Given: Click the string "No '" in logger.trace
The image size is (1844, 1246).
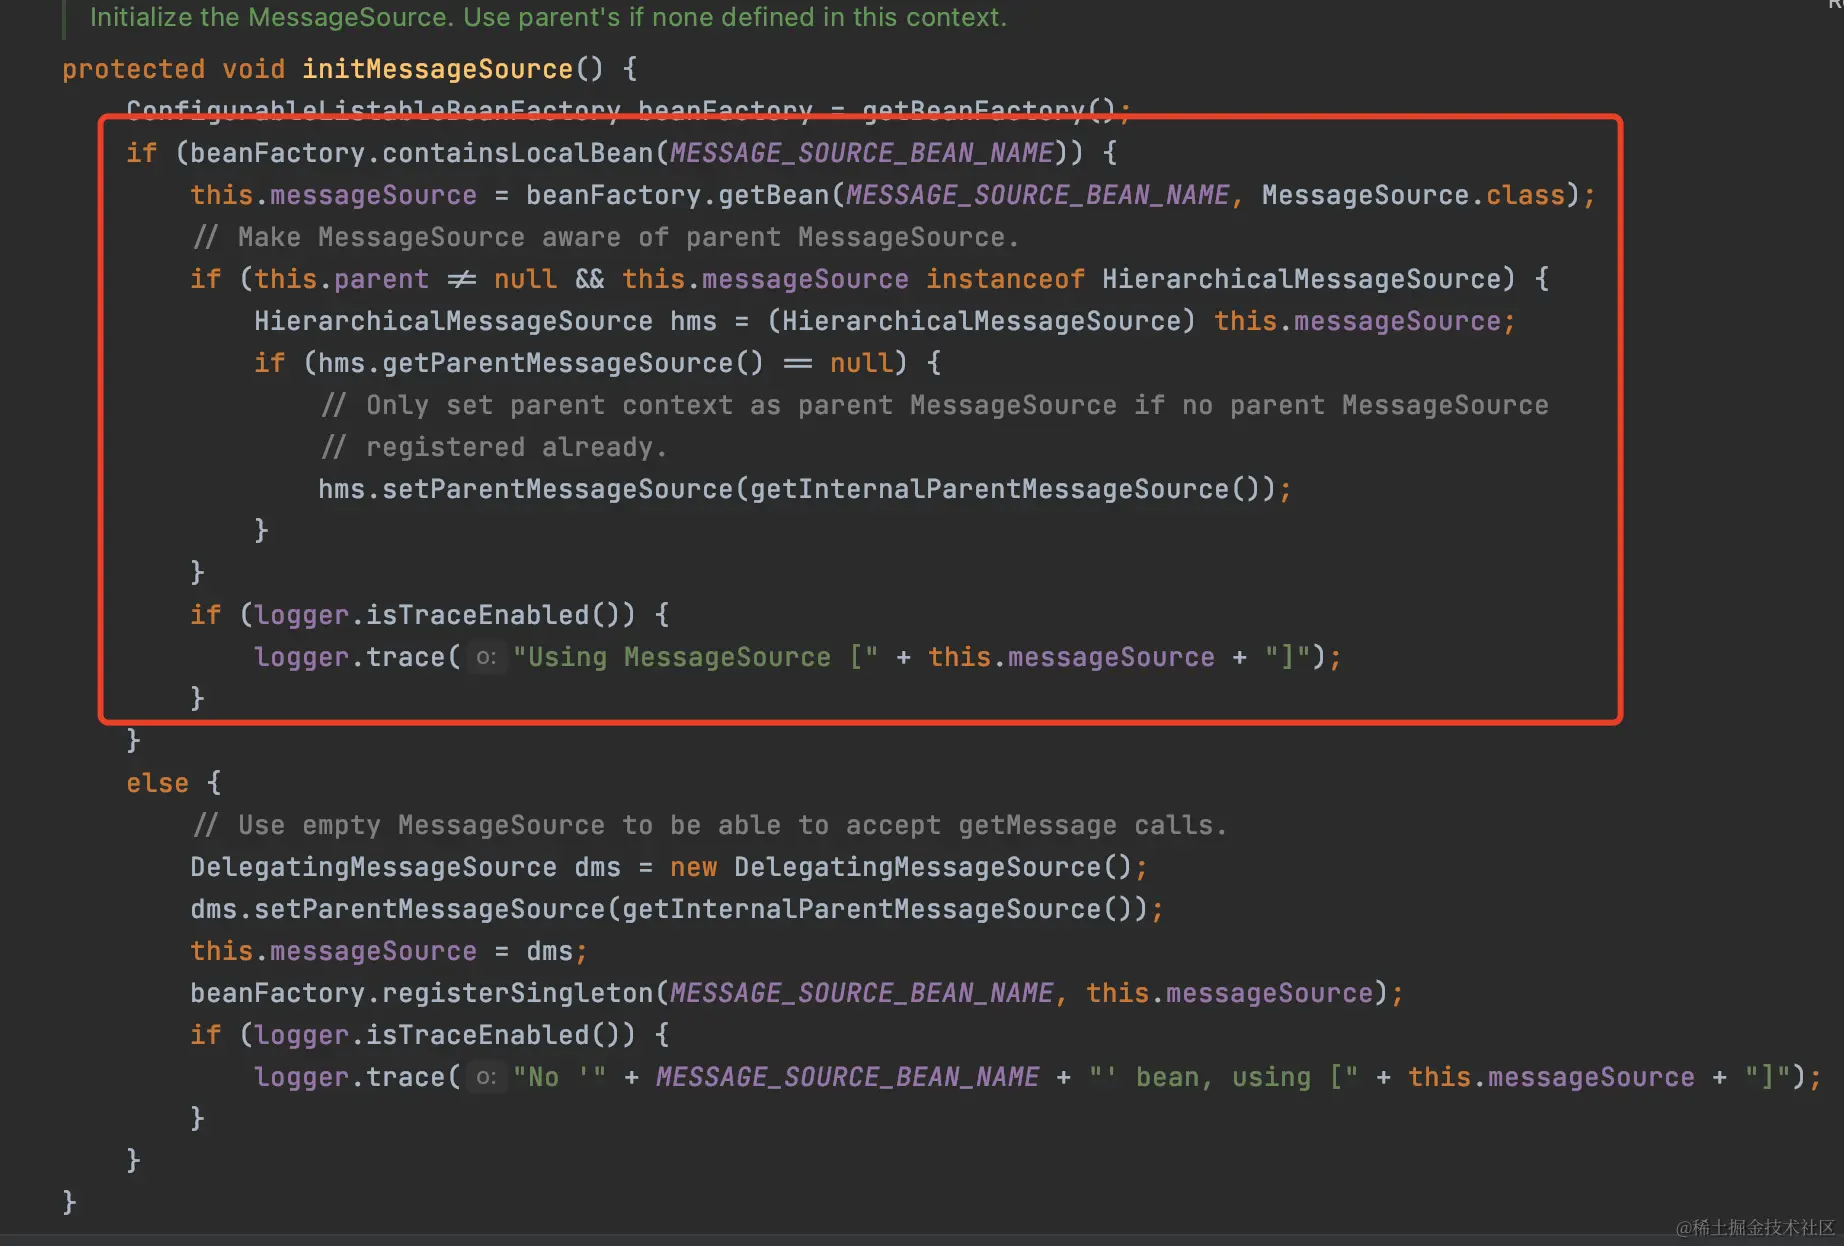Looking at the screenshot, I should 559,1077.
